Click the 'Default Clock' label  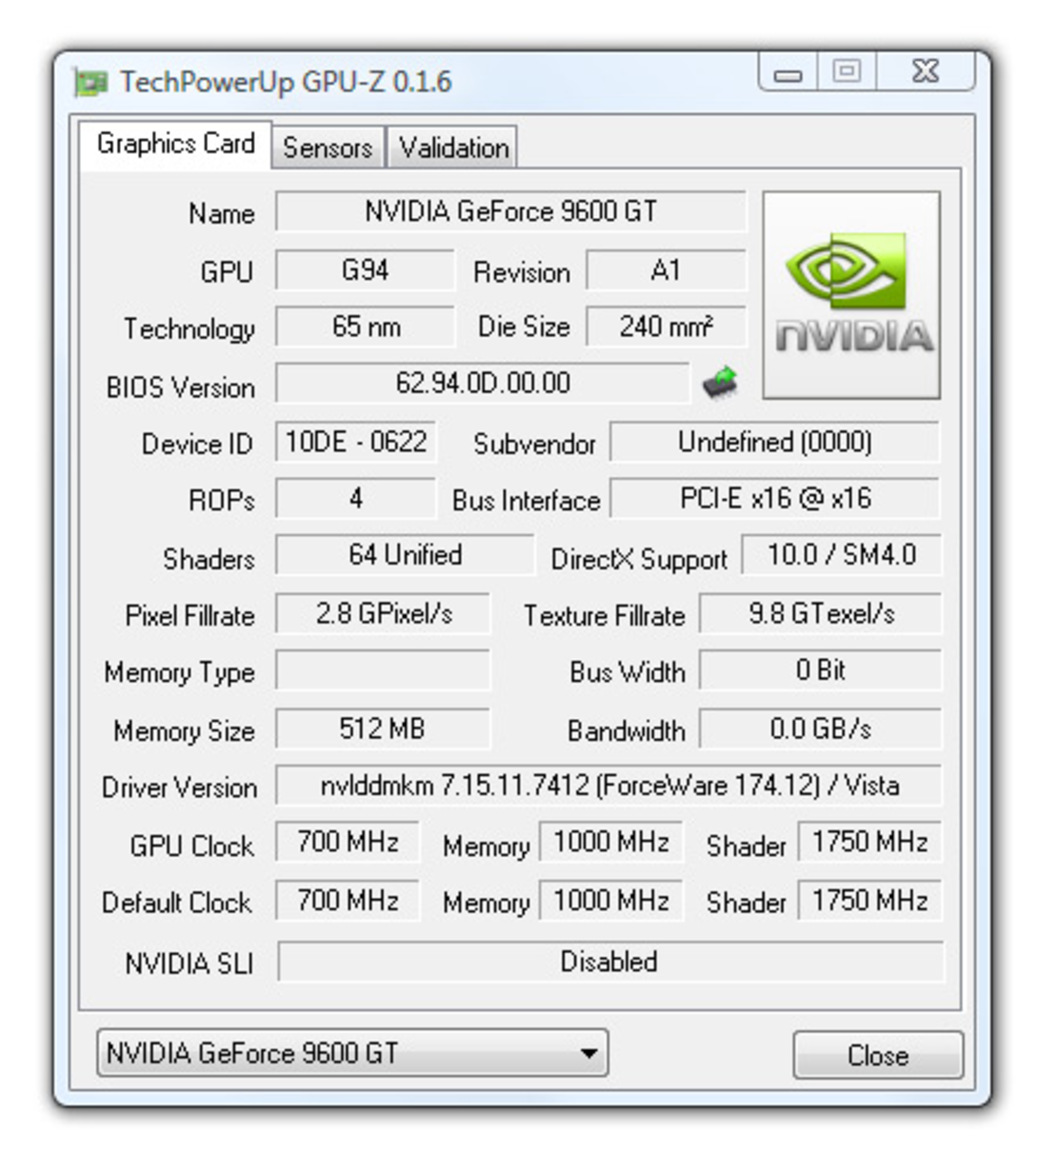click(177, 903)
